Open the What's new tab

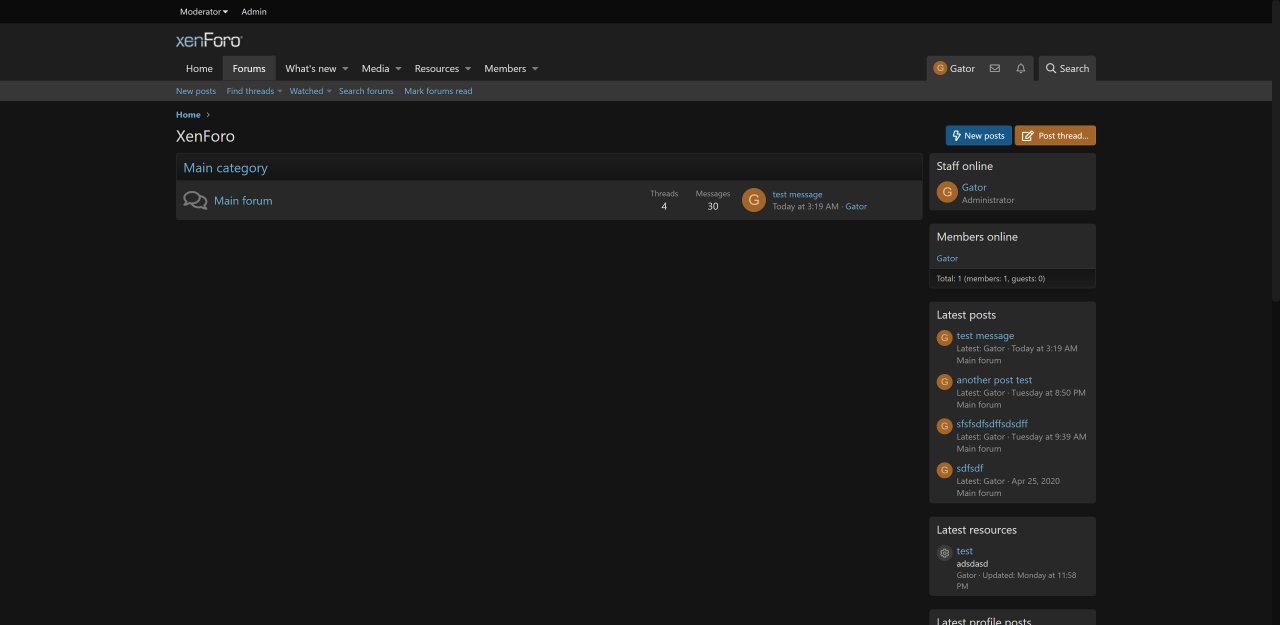point(311,69)
